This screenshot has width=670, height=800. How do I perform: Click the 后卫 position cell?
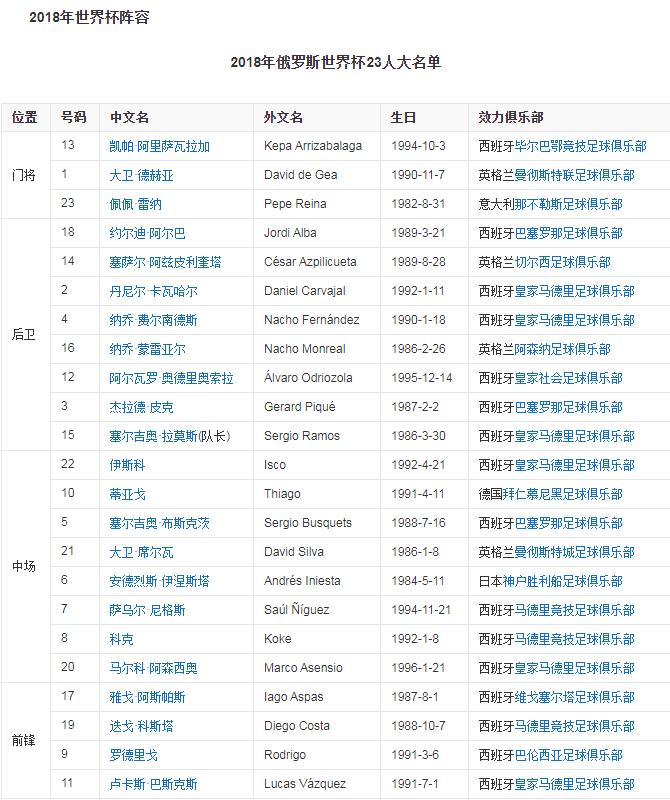(x=24, y=335)
